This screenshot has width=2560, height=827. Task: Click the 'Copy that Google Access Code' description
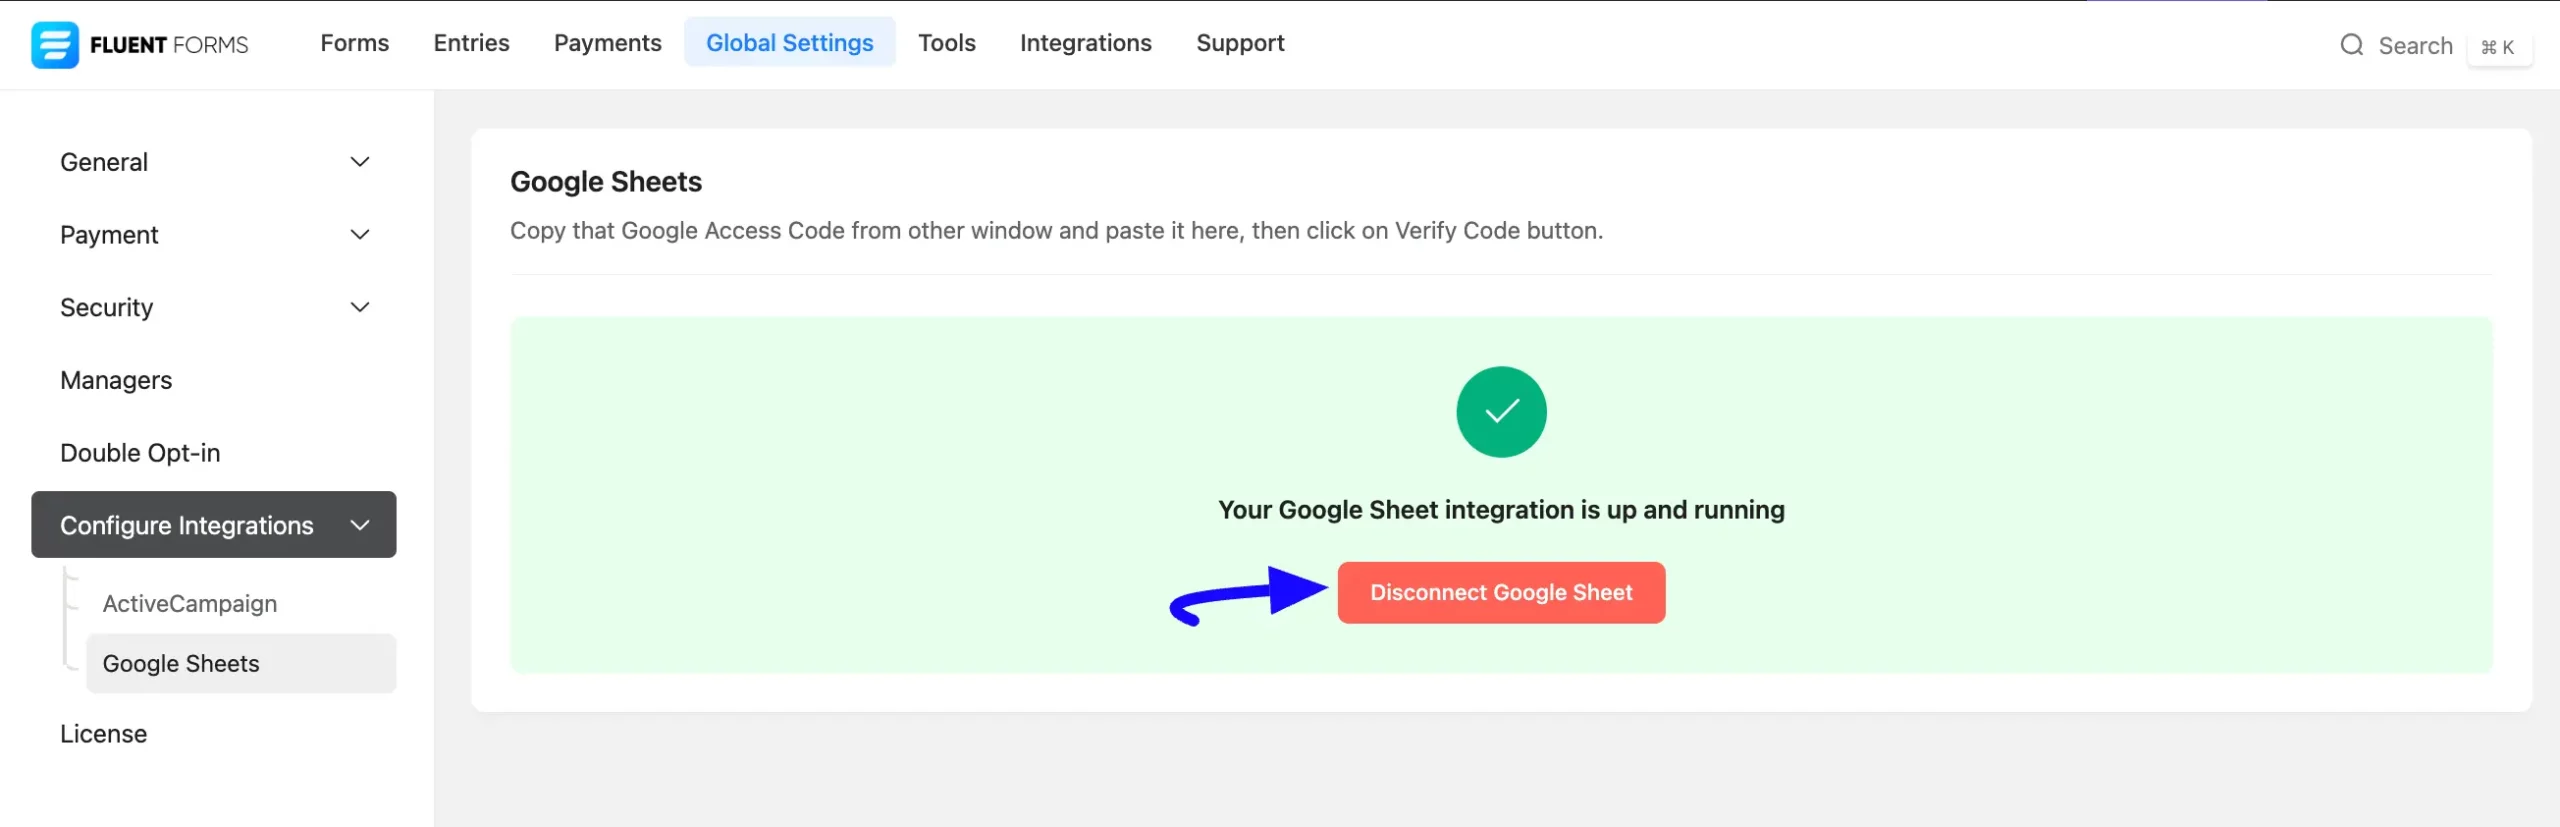1056,231
